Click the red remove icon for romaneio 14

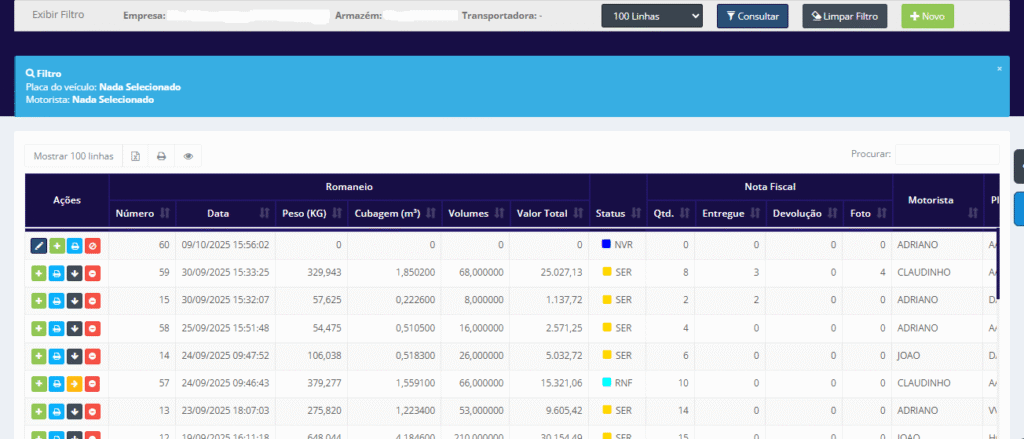pyautogui.click(x=91, y=356)
